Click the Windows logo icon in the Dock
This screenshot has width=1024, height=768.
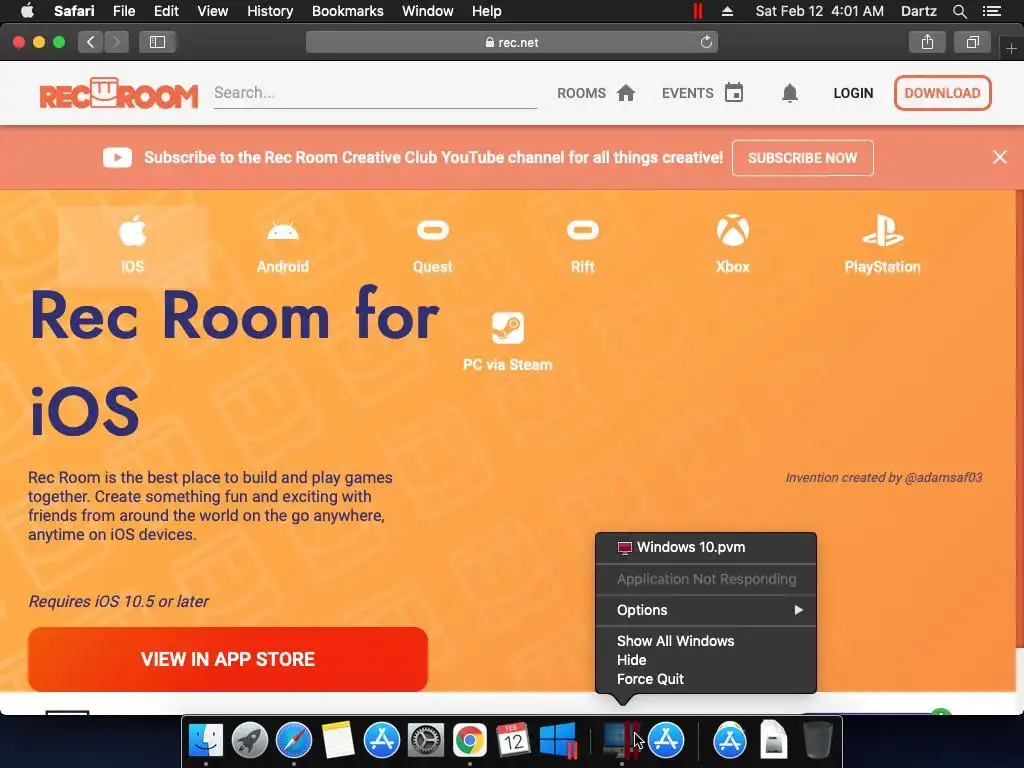coord(558,740)
